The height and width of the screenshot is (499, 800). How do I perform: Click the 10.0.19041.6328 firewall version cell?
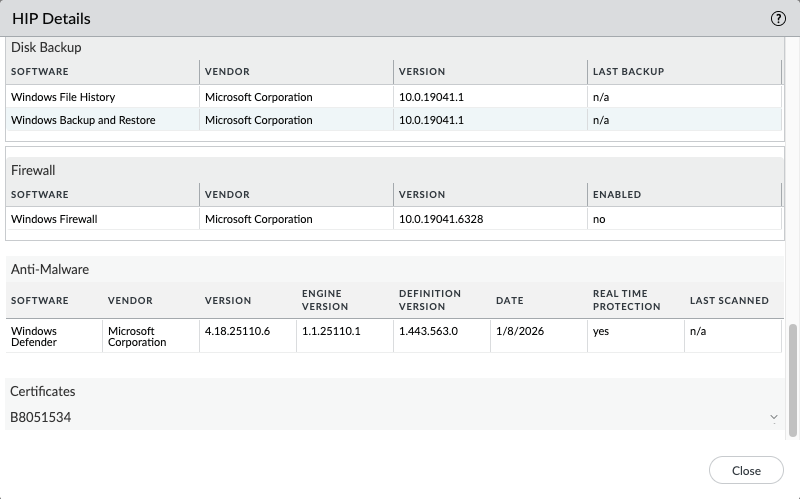[441, 219]
